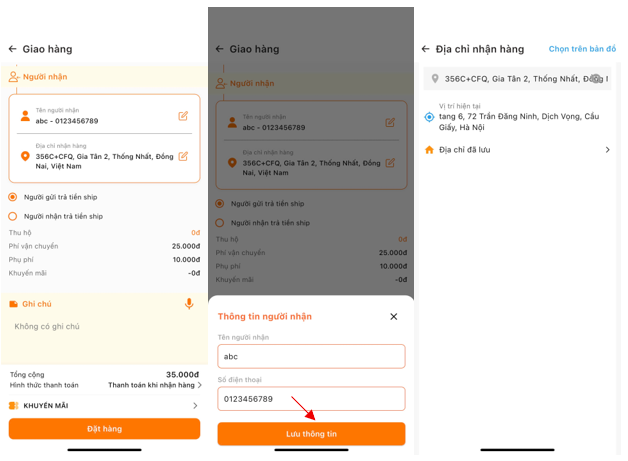This screenshot has width=628, height=461.
Task: Expand Địa chỉ đã lưu with the chevron
Action: click(607, 150)
